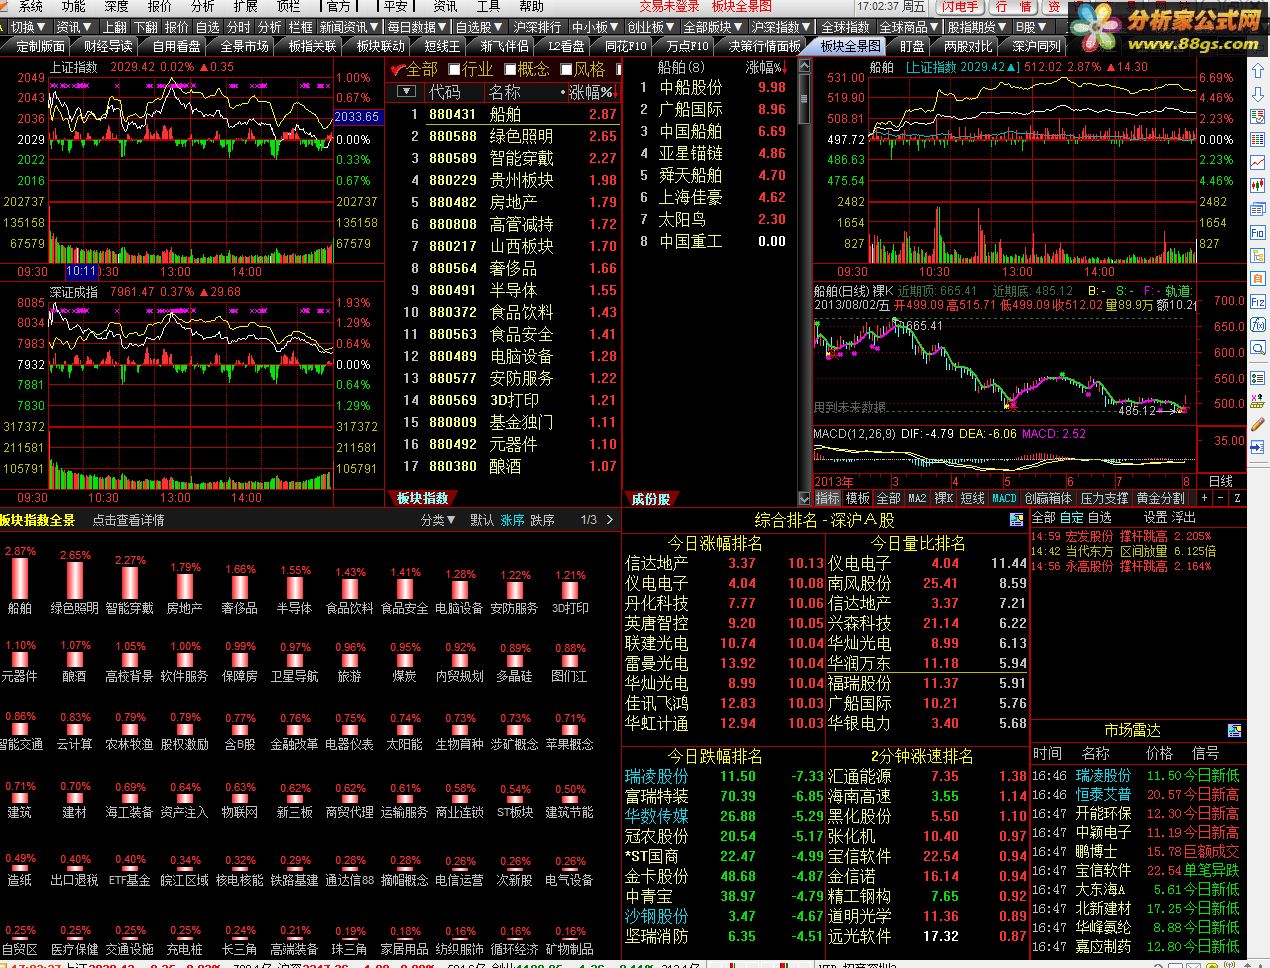Click the 绿色照明 bar in sector overview
1270x968 pixels.
[75, 581]
